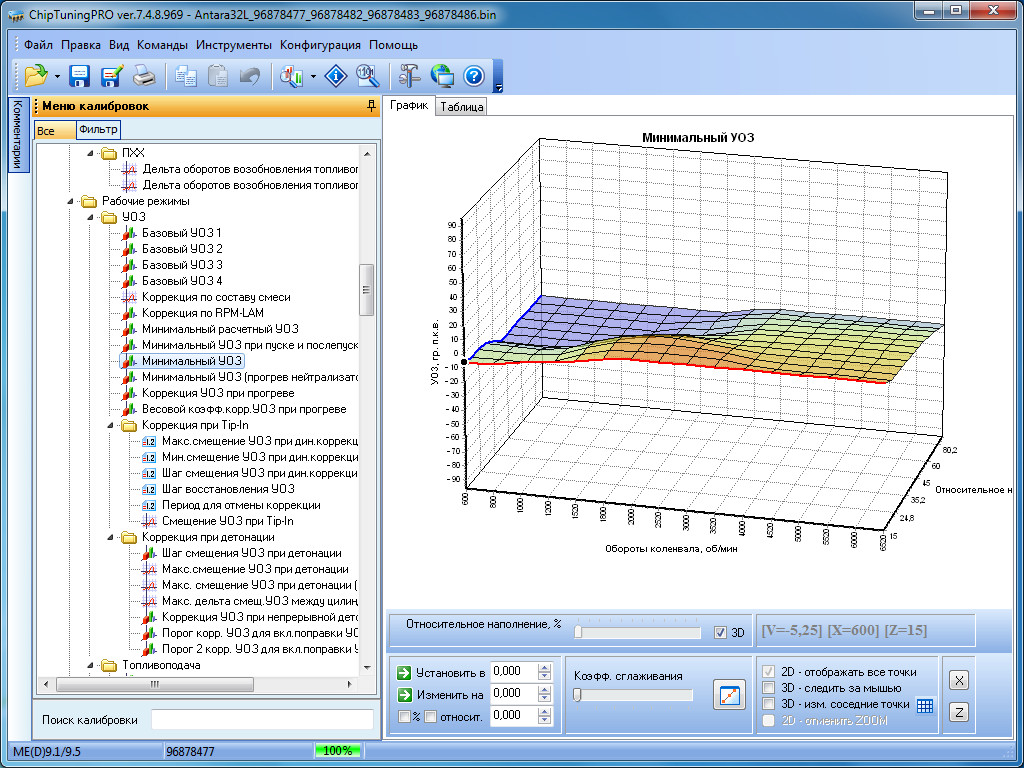The width and height of the screenshot is (1024, 768).
Task: Click the printer icon in the toolbar
Action: tap(144, 75)
